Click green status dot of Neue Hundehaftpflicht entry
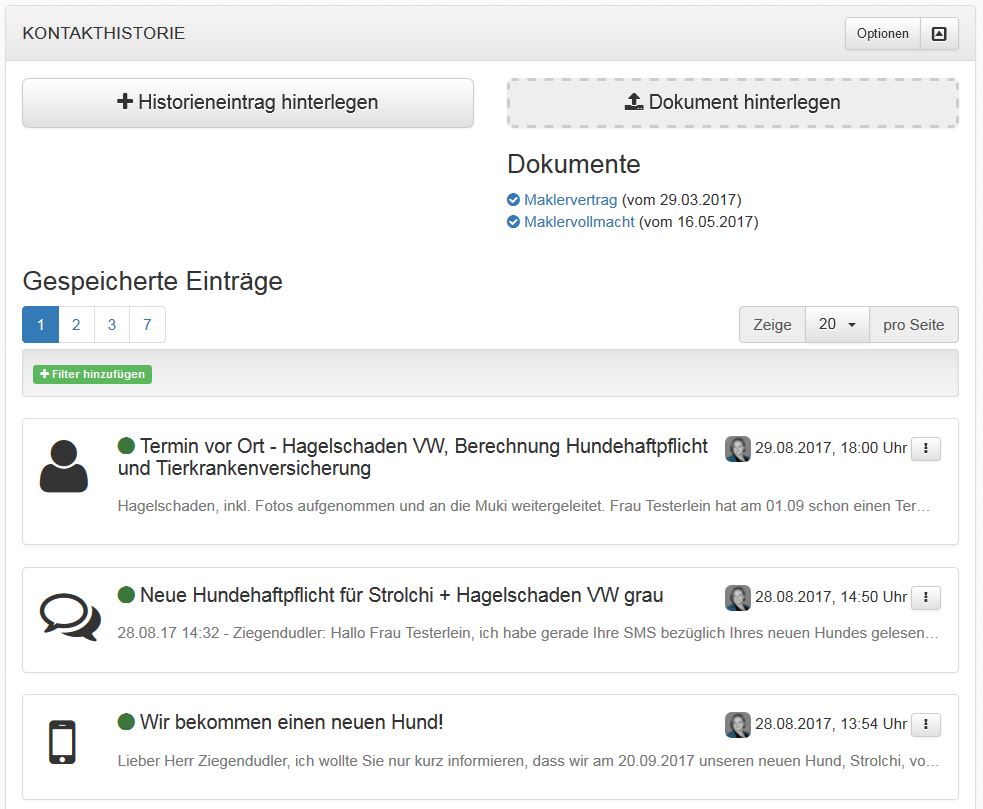This screenshot has width=983, height=809. pyautogui.click(x=126, y=595)
